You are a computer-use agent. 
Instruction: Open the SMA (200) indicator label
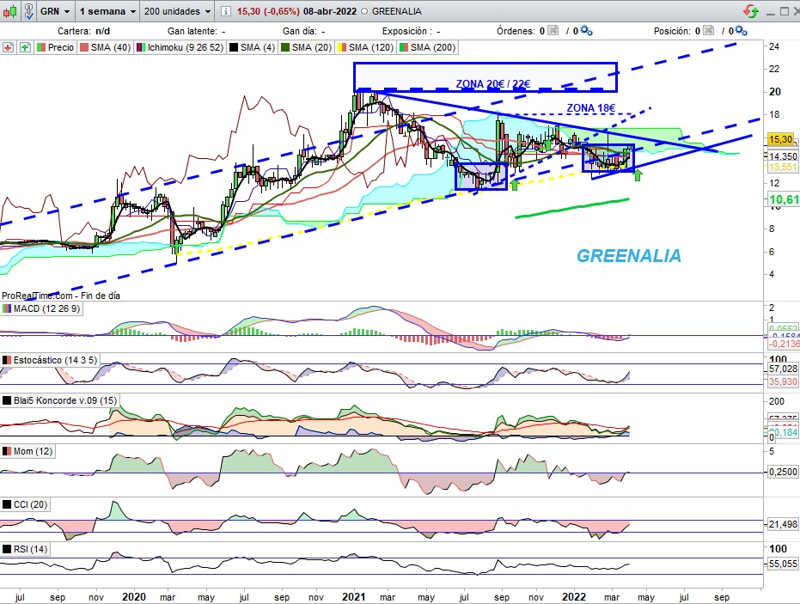point(427,47)
